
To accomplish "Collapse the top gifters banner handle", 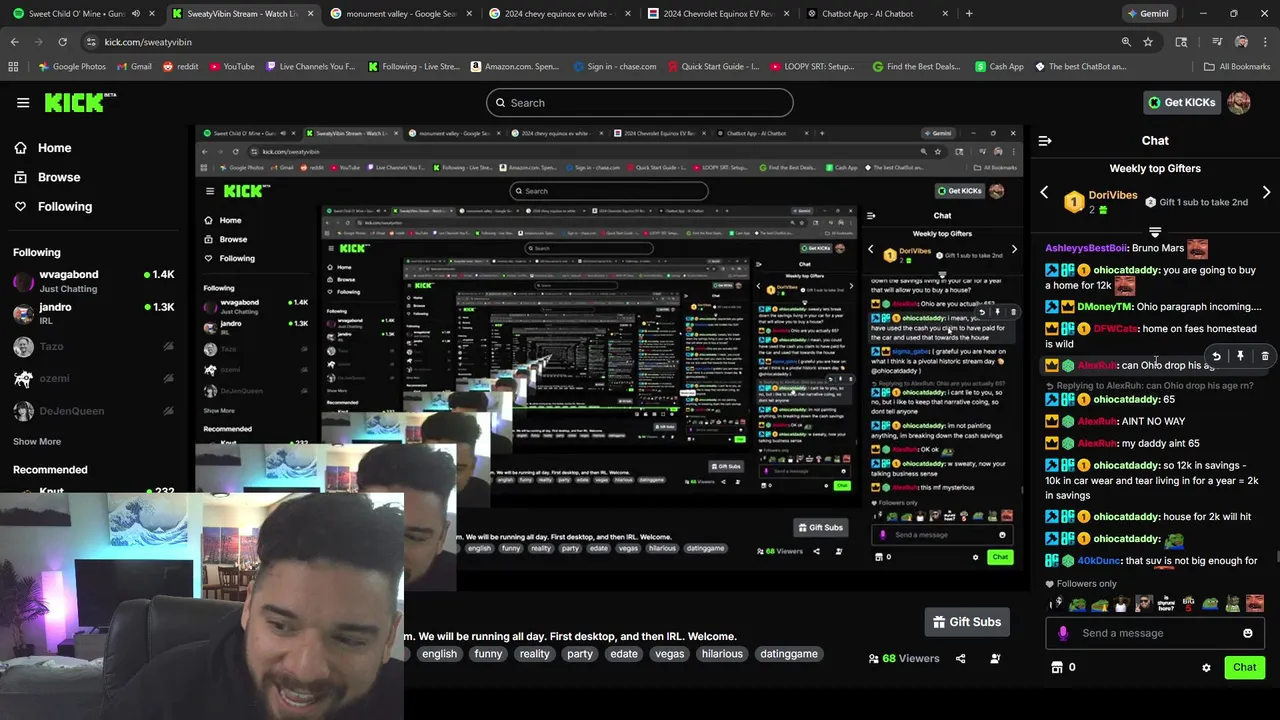I will pyautogui.click(x=1155, y=233).
